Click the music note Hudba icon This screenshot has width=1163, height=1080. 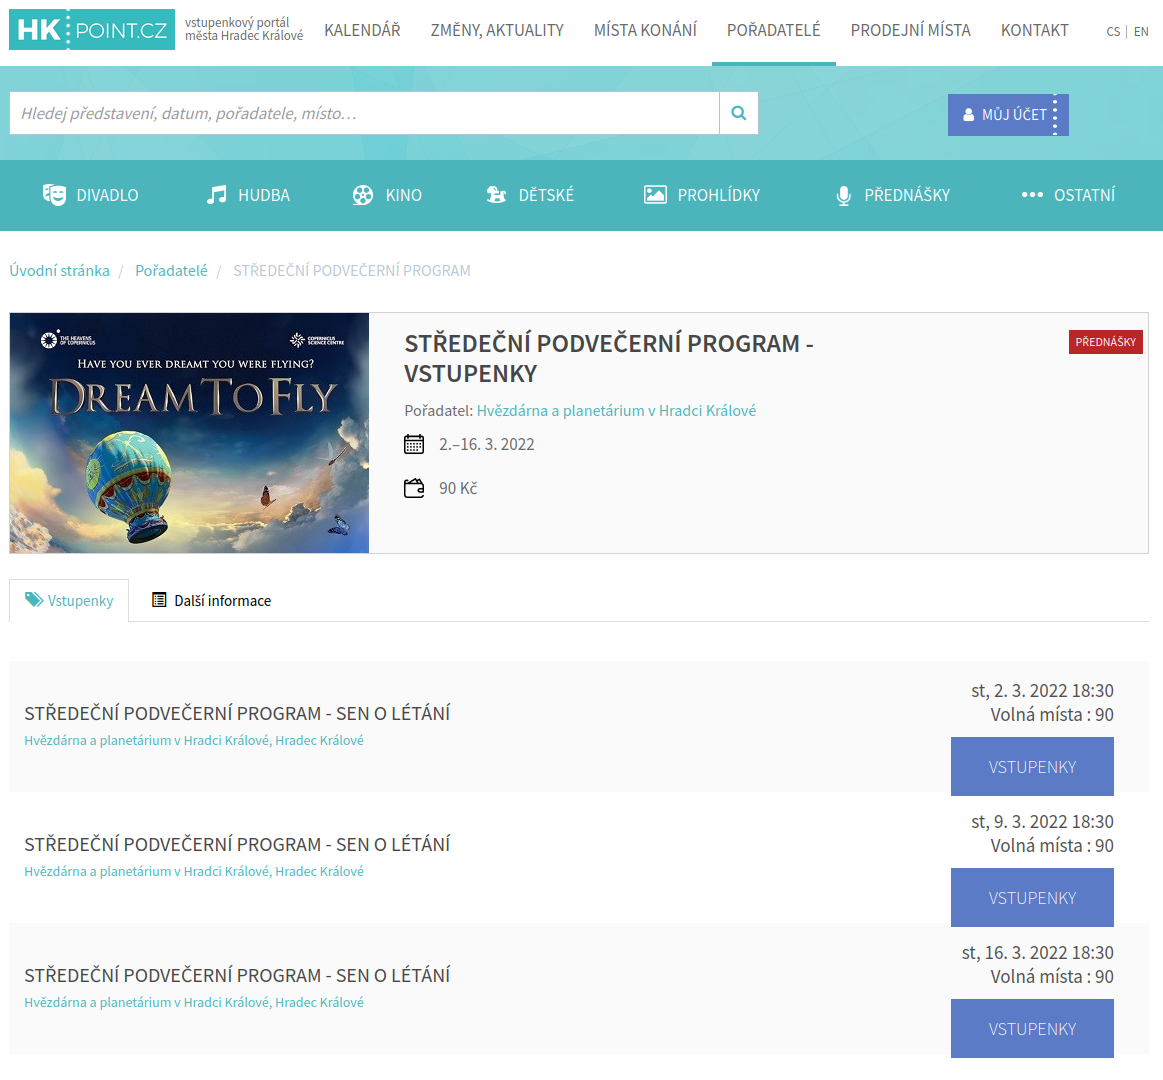coord(217,195)
